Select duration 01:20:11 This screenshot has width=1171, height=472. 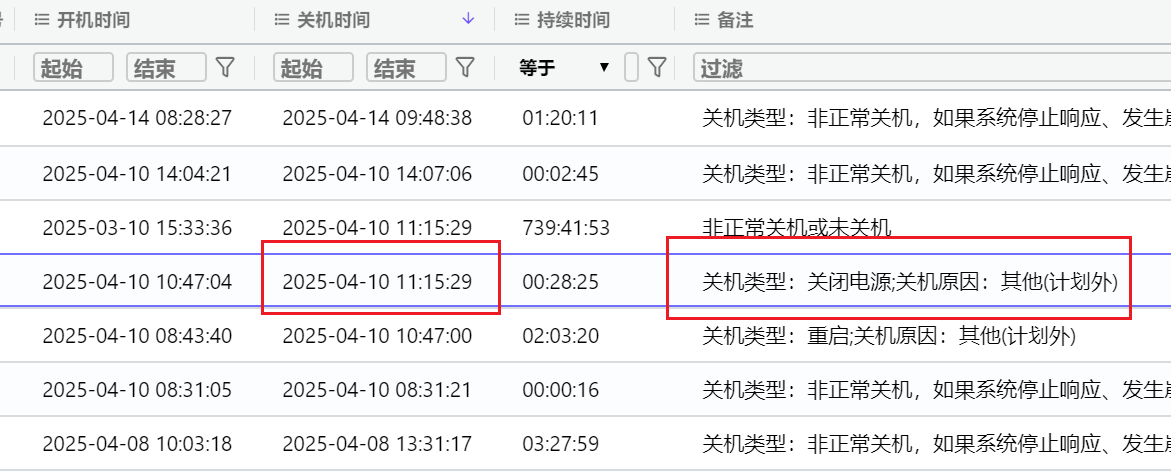coord(560,118)
